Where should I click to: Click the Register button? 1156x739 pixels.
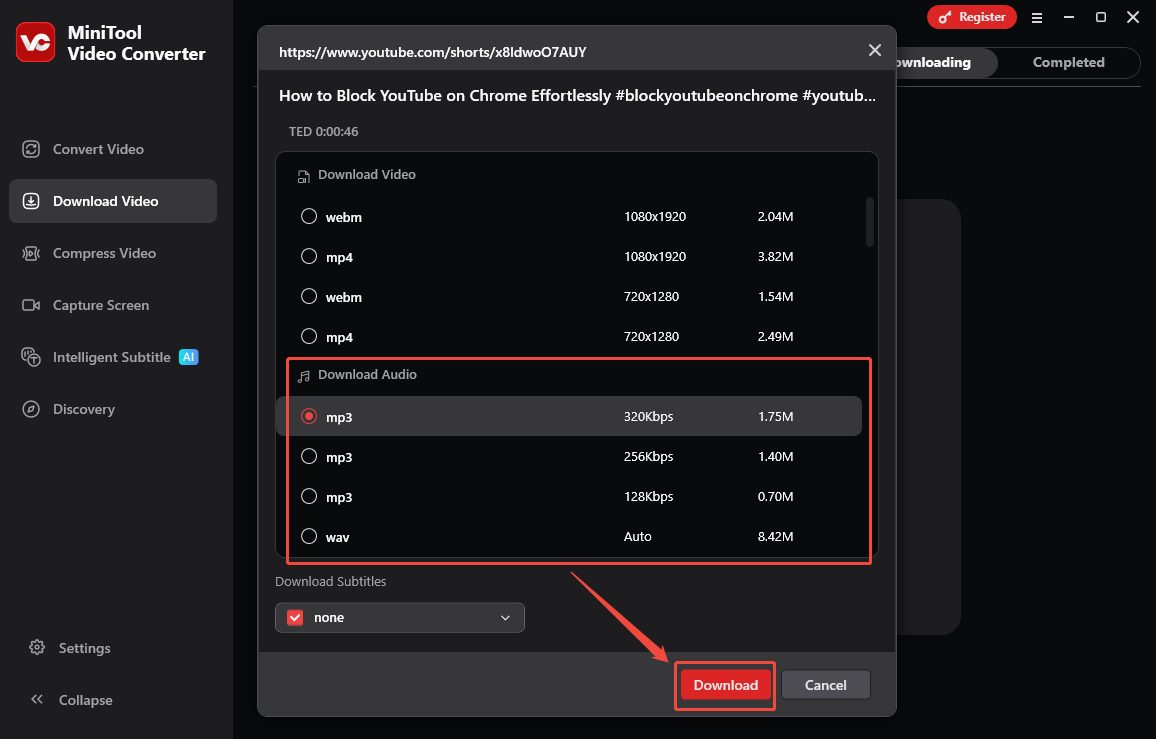pyautogui.click(x=971, y=17)
